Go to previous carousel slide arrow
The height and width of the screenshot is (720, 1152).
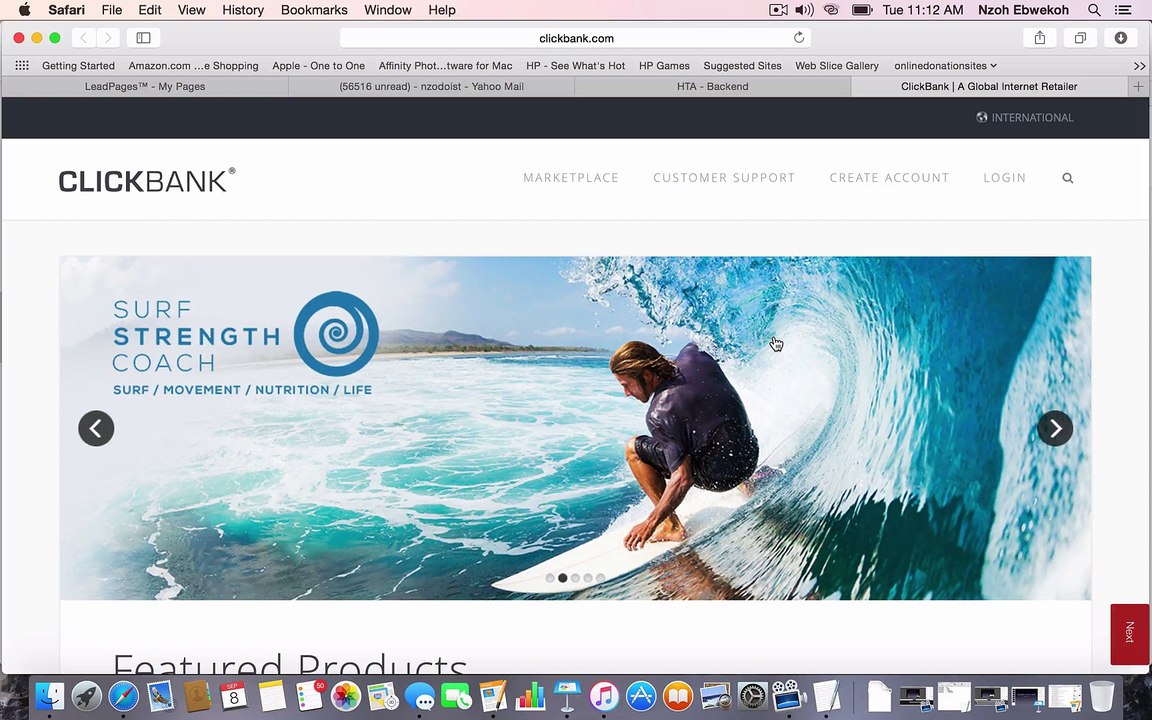click(96, 428)
